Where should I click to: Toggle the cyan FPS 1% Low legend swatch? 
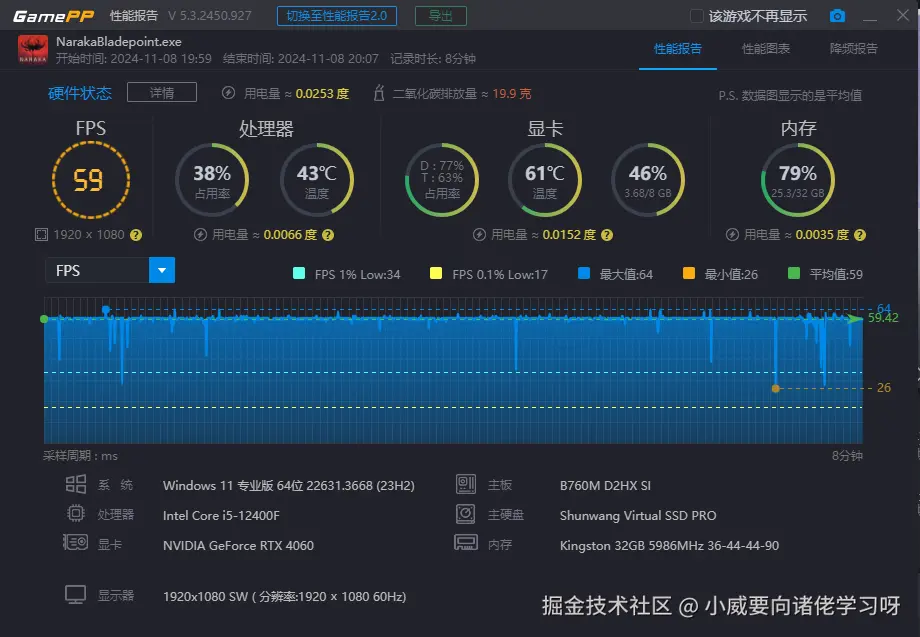click(299, 273)
